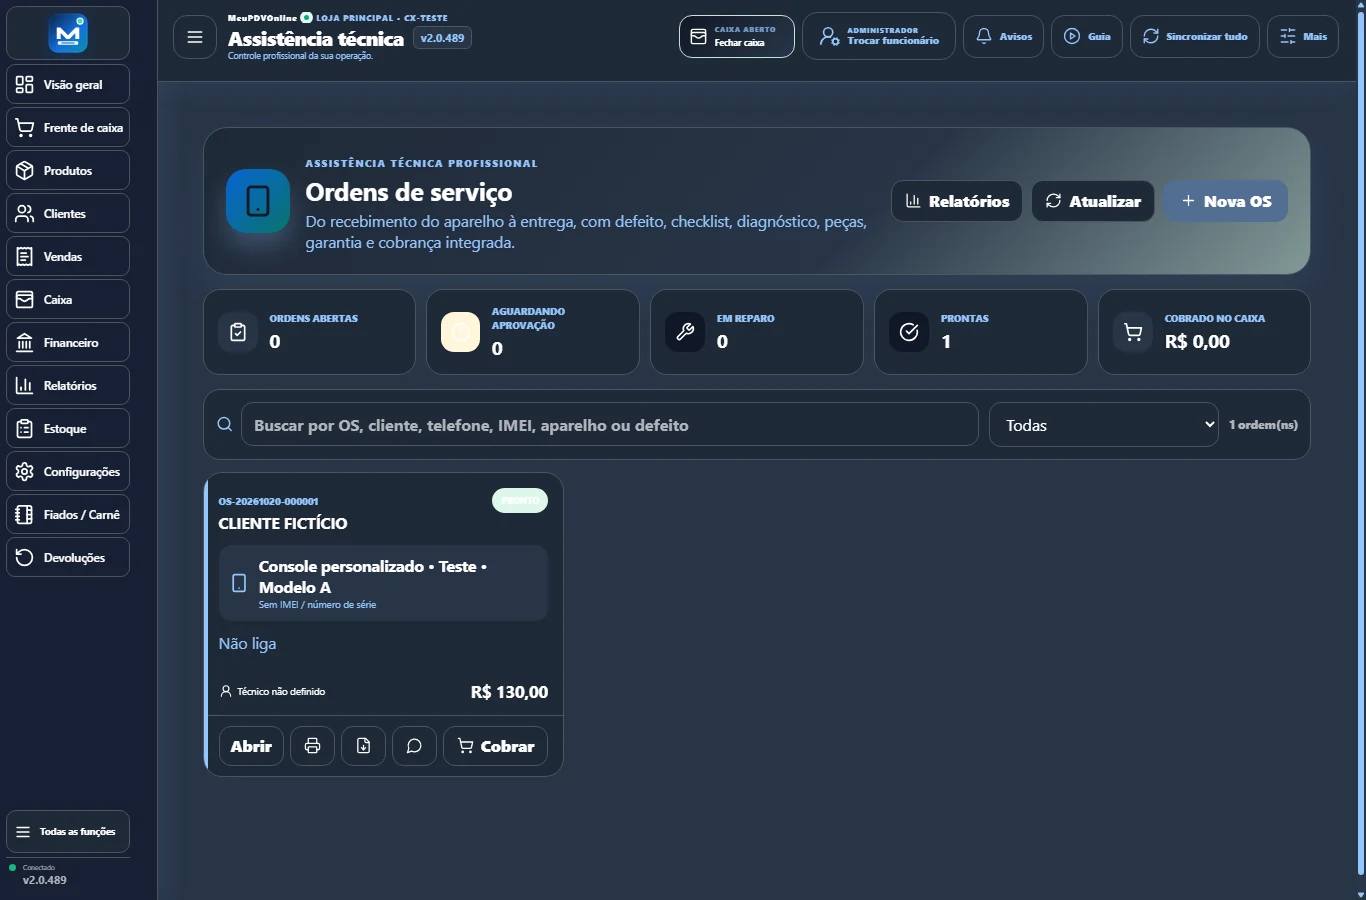Show Todas as funções list
This screenshot has height=900, width=1366.
point(68,832)
